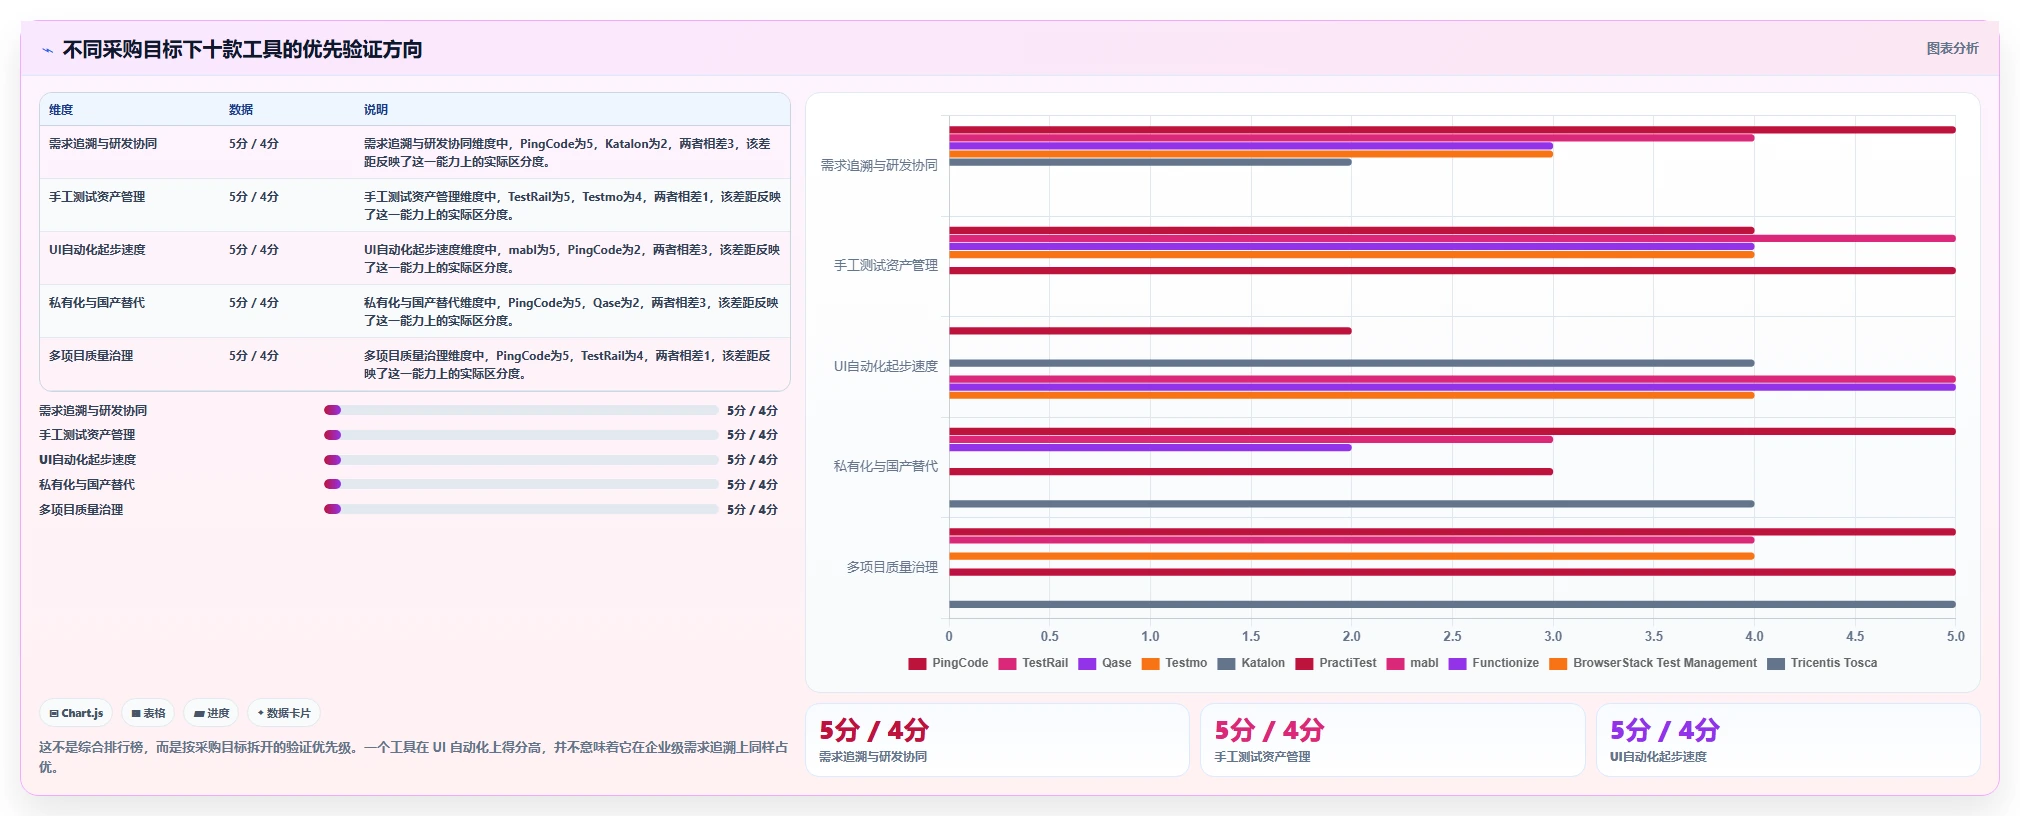This screenshot has height=816, width=2020.
Task: Select the 表格 tag
Action: click(148, 713)
